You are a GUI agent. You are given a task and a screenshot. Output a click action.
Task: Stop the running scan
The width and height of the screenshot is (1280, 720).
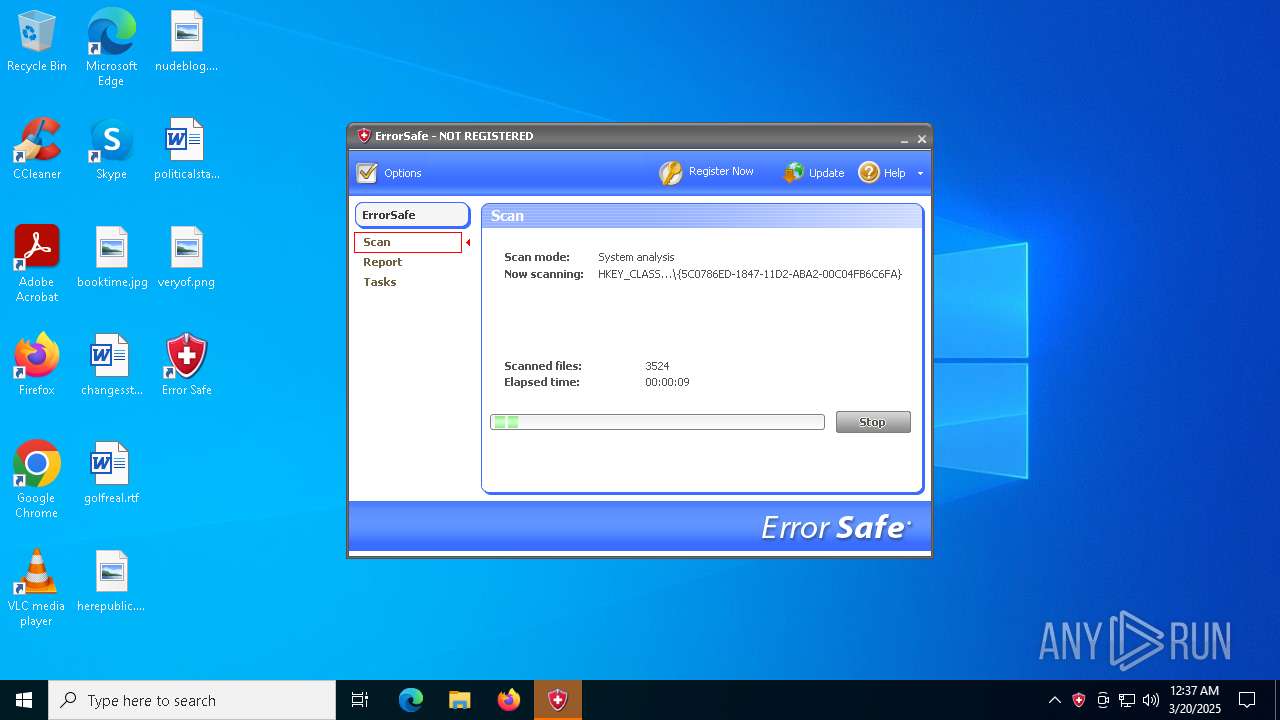(873, 422)
